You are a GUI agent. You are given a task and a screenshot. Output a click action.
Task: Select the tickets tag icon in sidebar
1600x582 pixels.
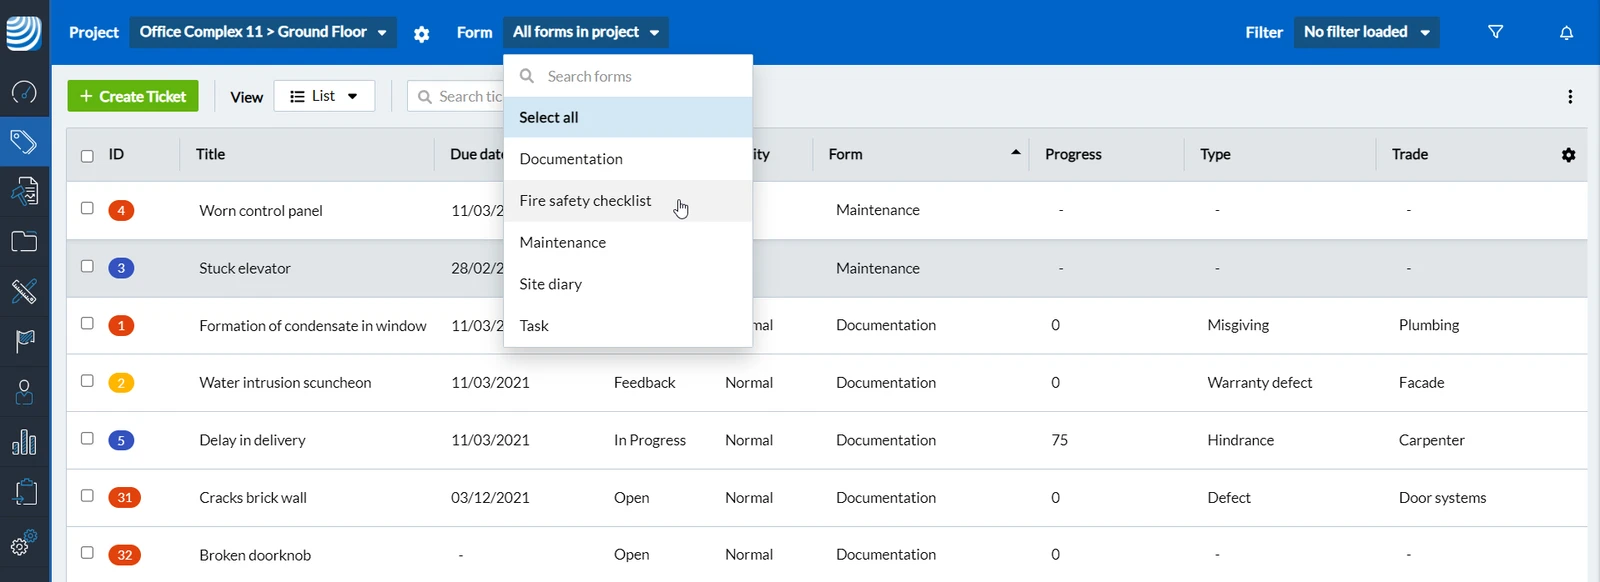click(x=24, y=142)
